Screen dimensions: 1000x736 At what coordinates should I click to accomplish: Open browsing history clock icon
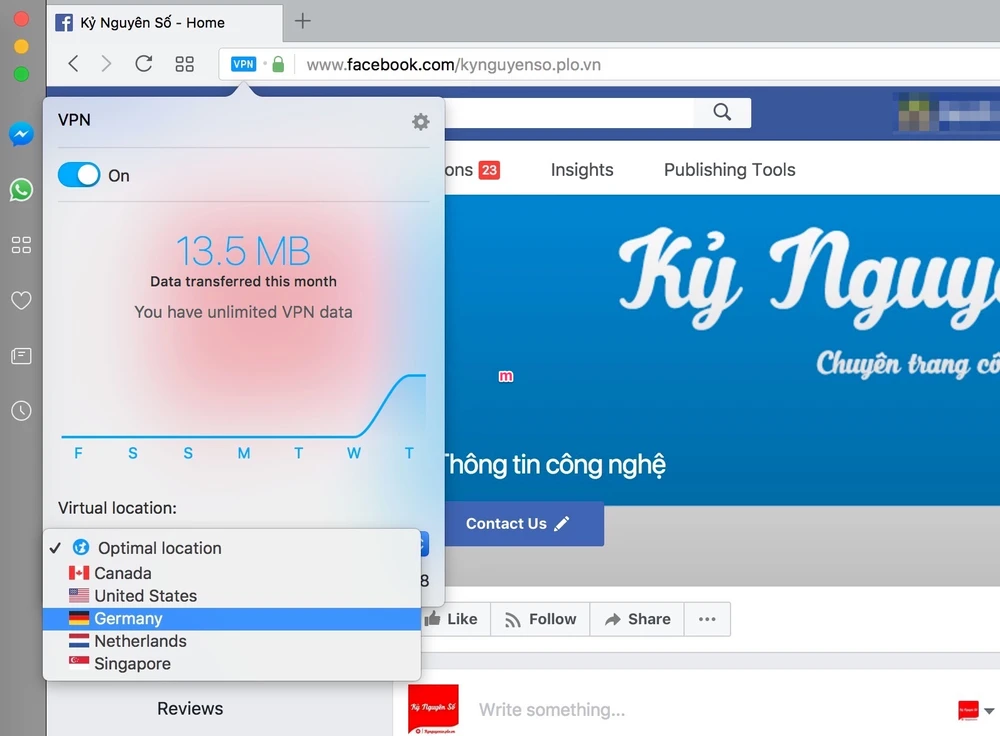(x=21, y=411)
